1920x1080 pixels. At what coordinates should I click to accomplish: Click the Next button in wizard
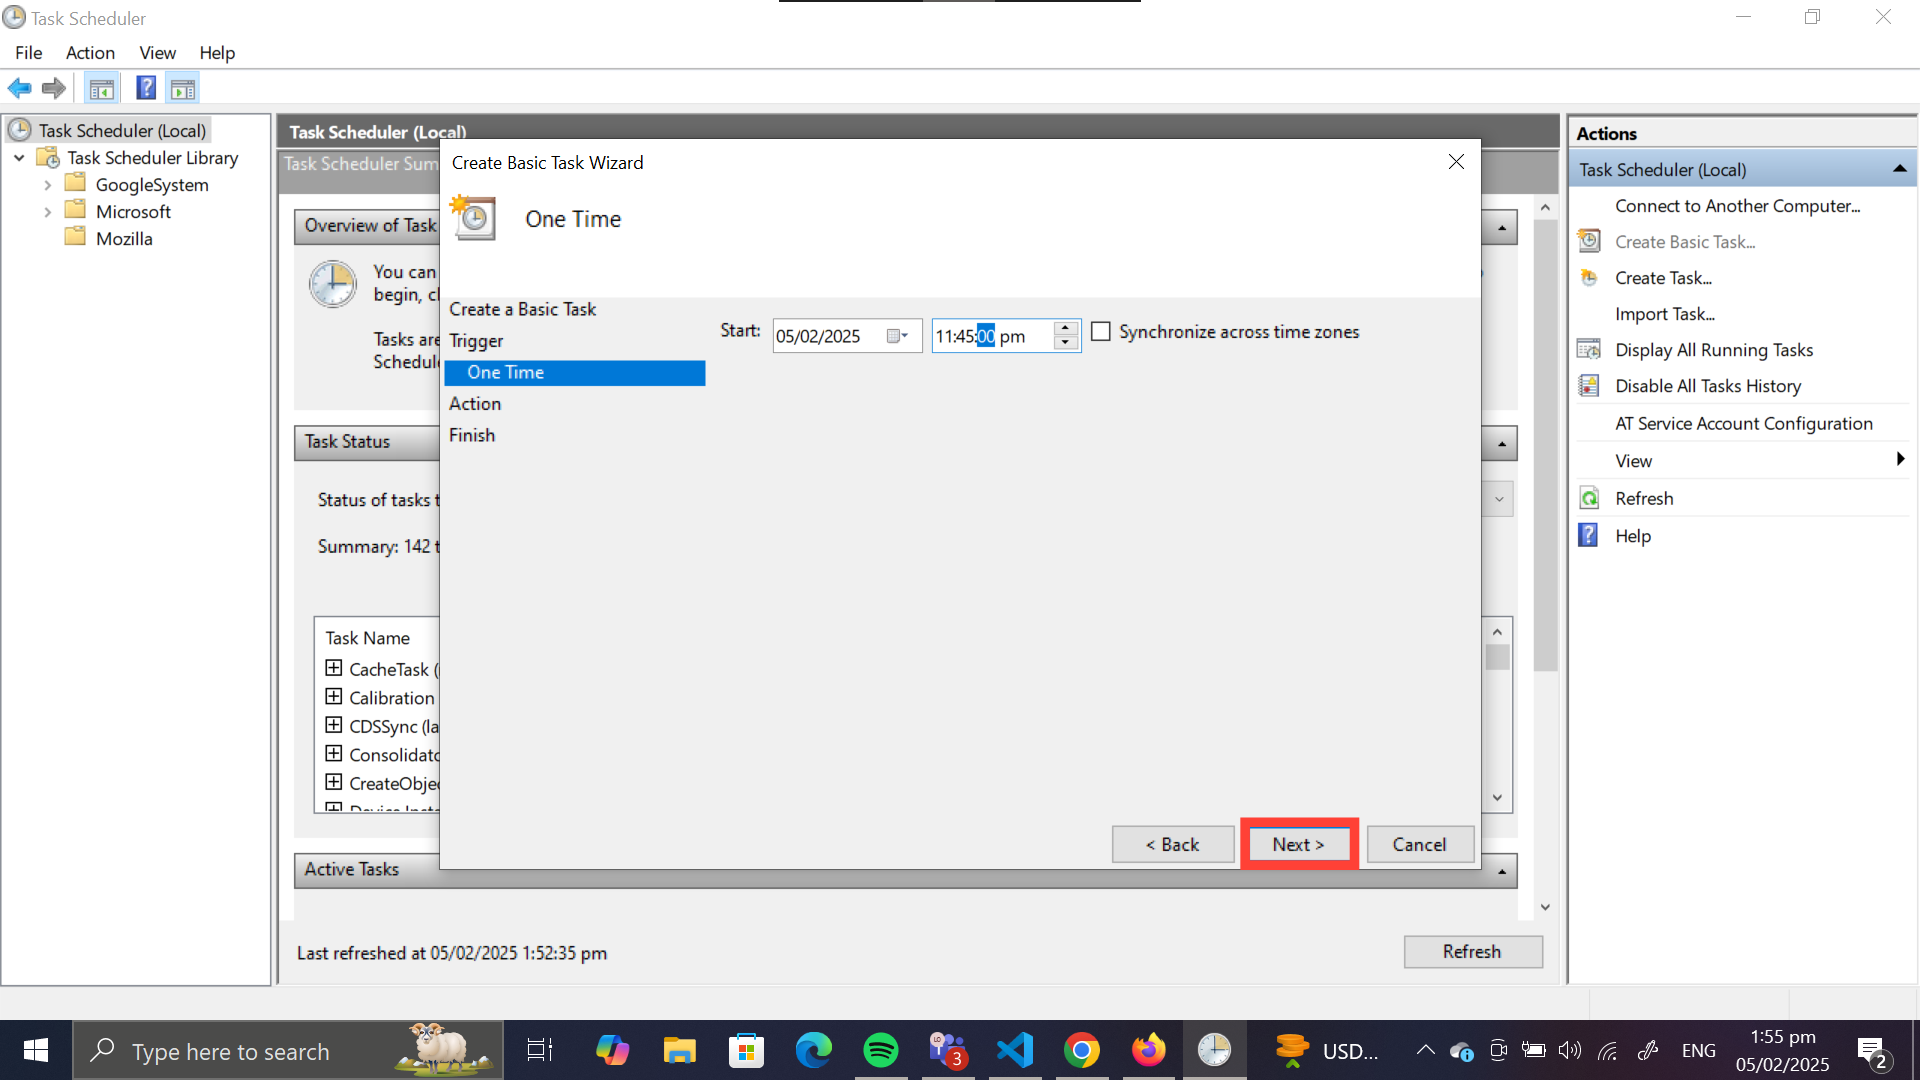[x=1298, y=844]
